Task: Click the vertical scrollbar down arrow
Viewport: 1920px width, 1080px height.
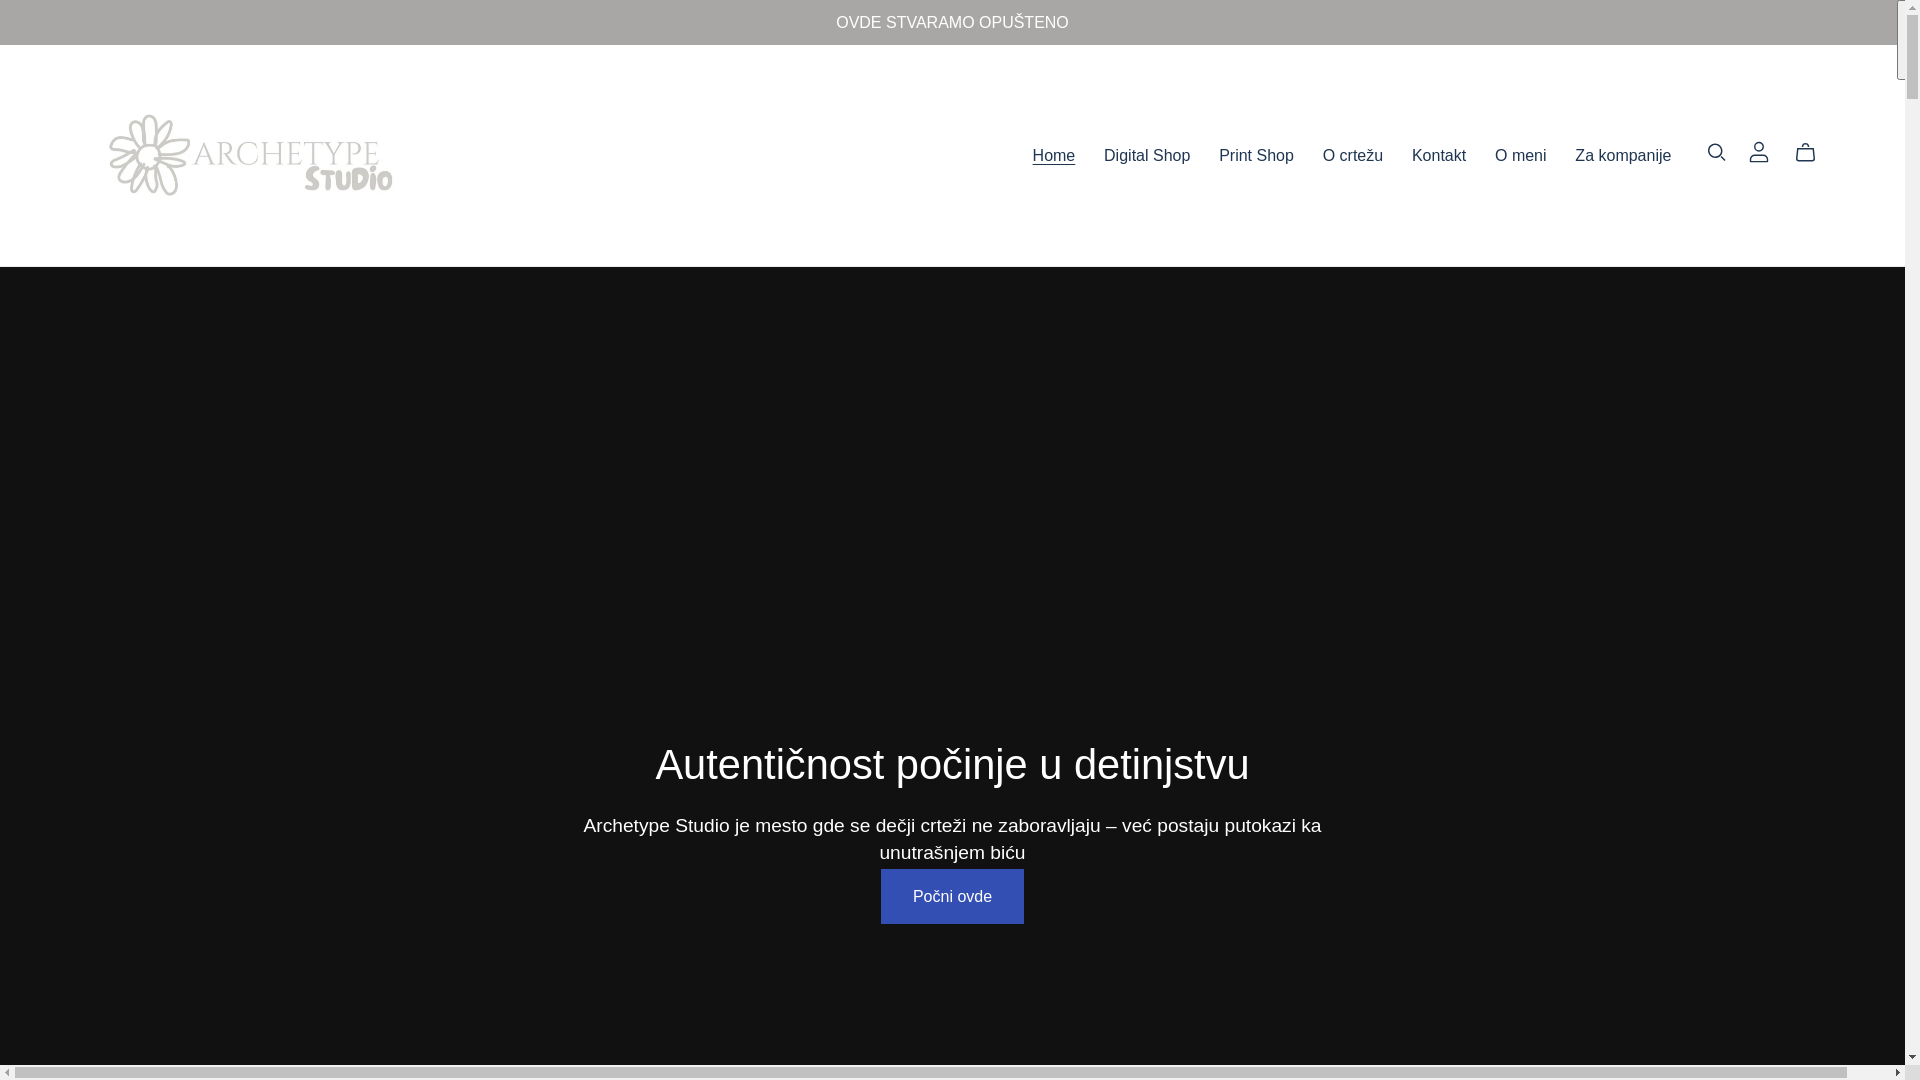Action: pos(1912,1057)
